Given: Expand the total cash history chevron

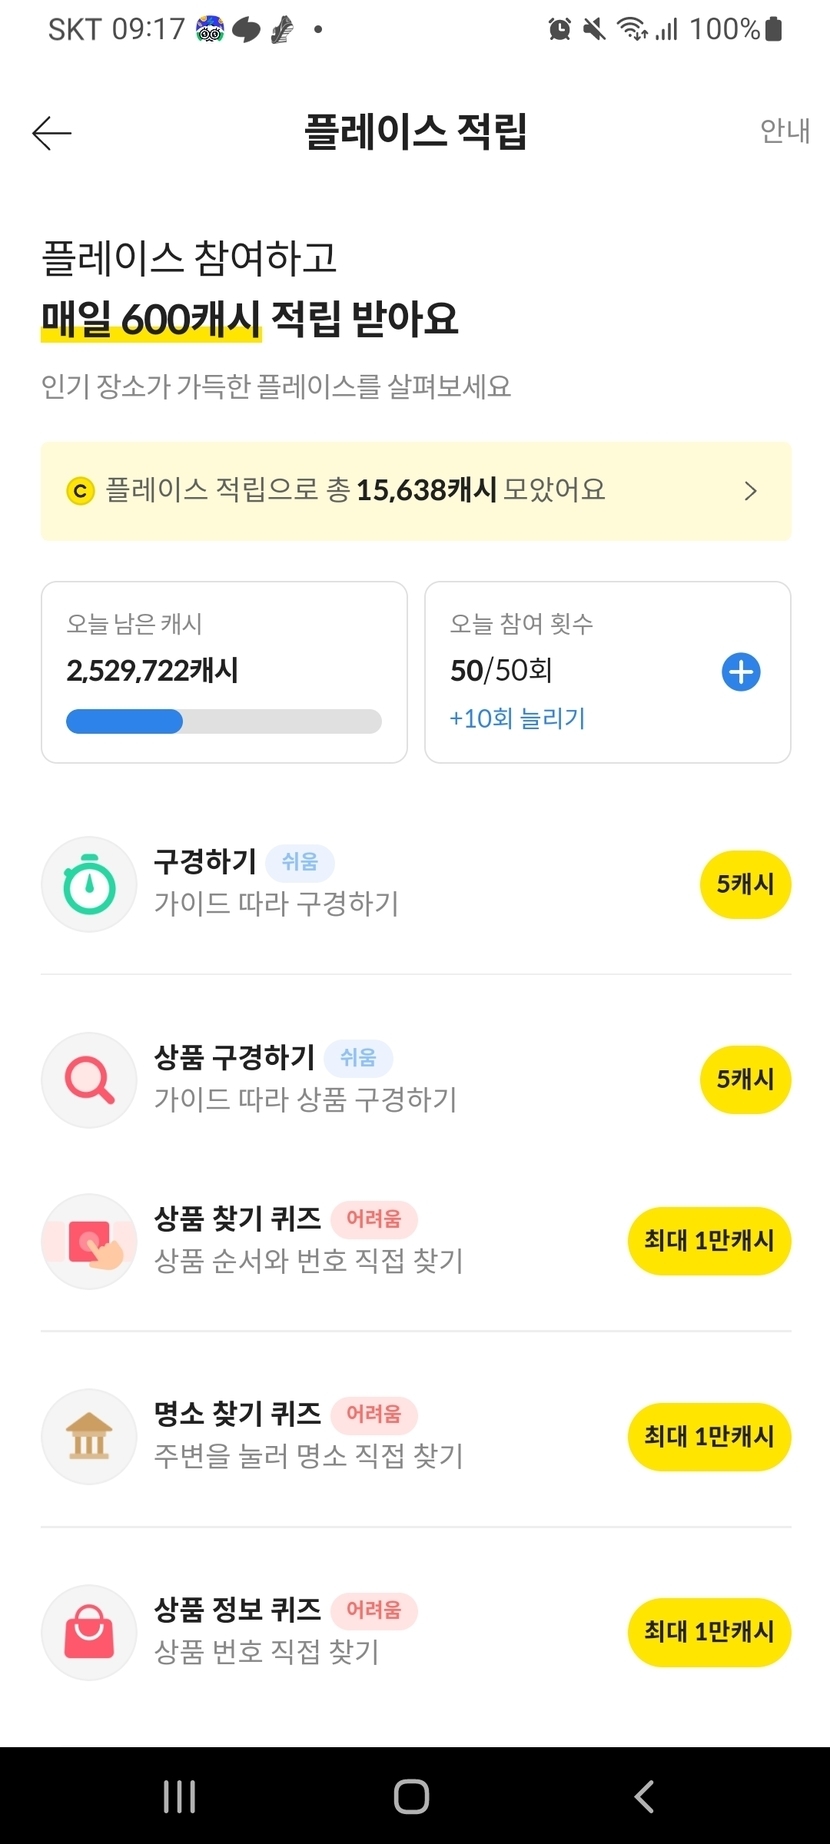Looking at the screenshot, I should pyautogui.click(x=751, y=491).
